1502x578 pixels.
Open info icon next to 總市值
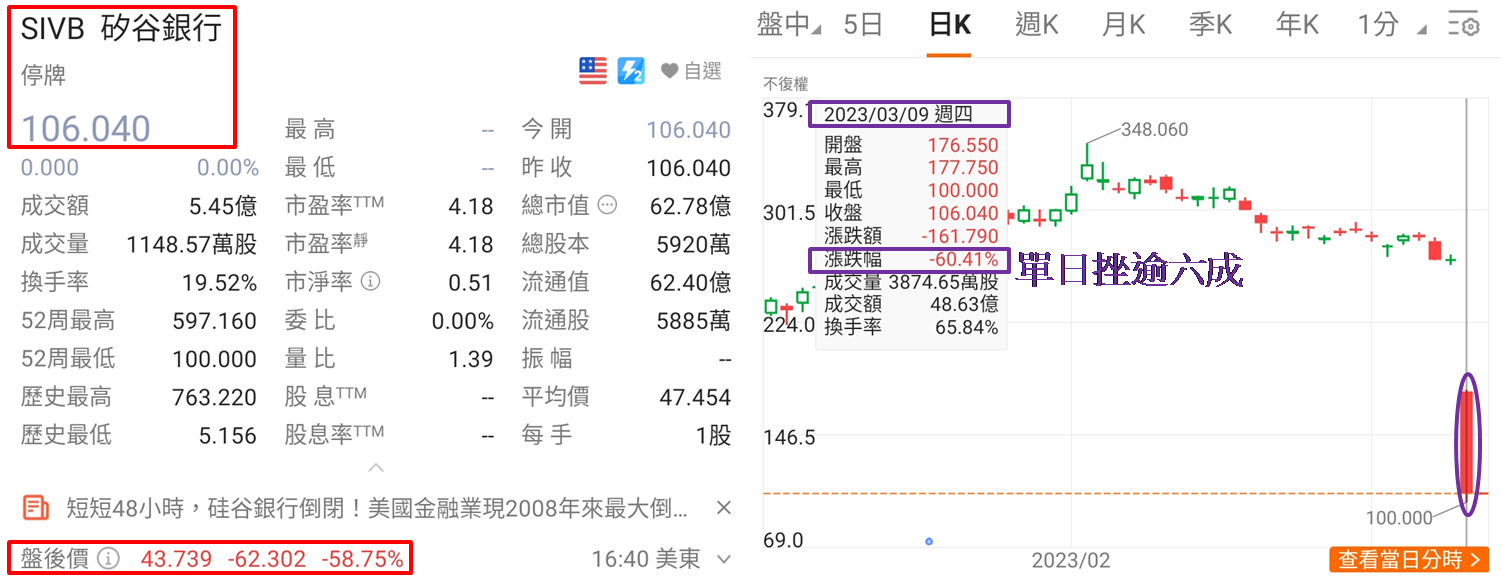pos(607,205)
